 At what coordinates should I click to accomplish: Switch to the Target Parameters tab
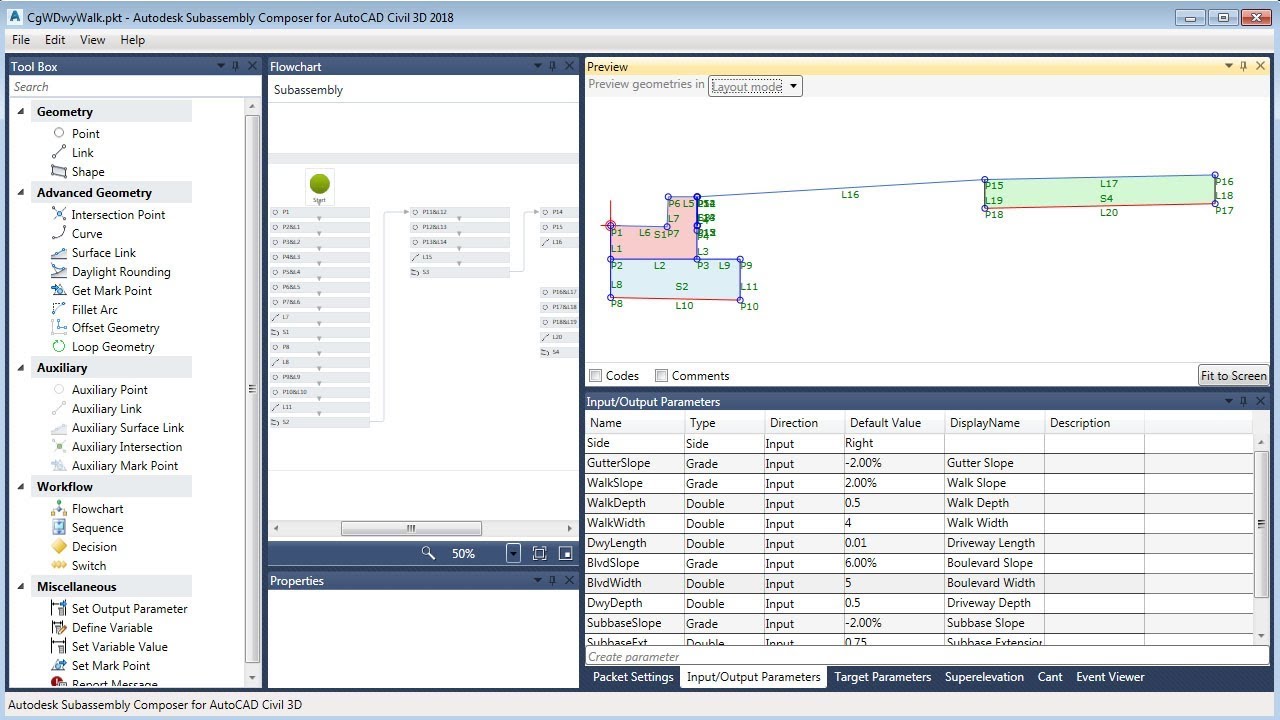tap(883, 677)
